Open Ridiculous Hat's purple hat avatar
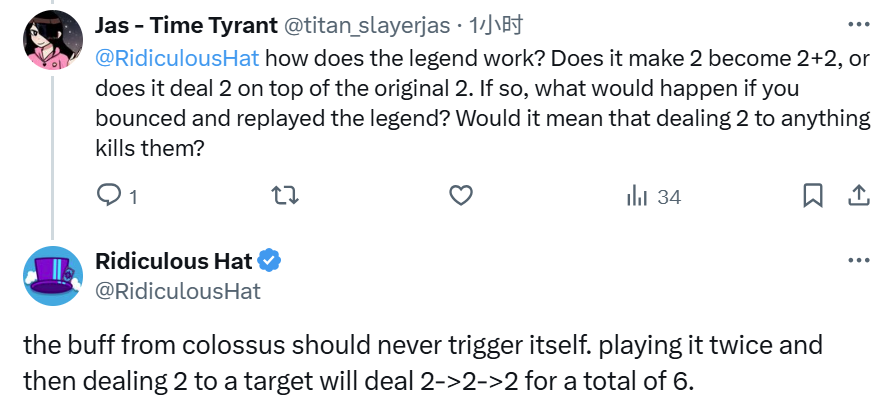 (x=52, y=276)
